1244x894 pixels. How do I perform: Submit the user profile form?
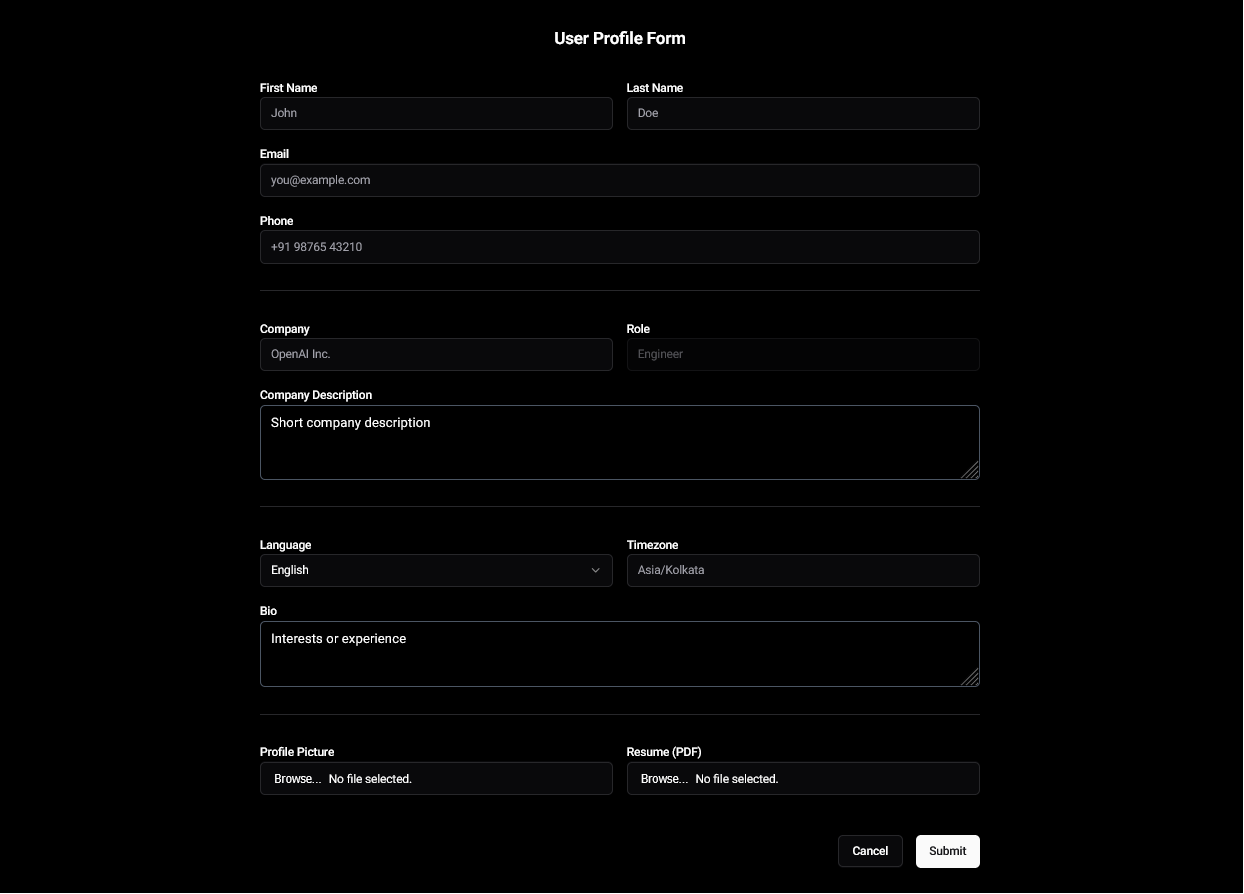pos(948,851)
